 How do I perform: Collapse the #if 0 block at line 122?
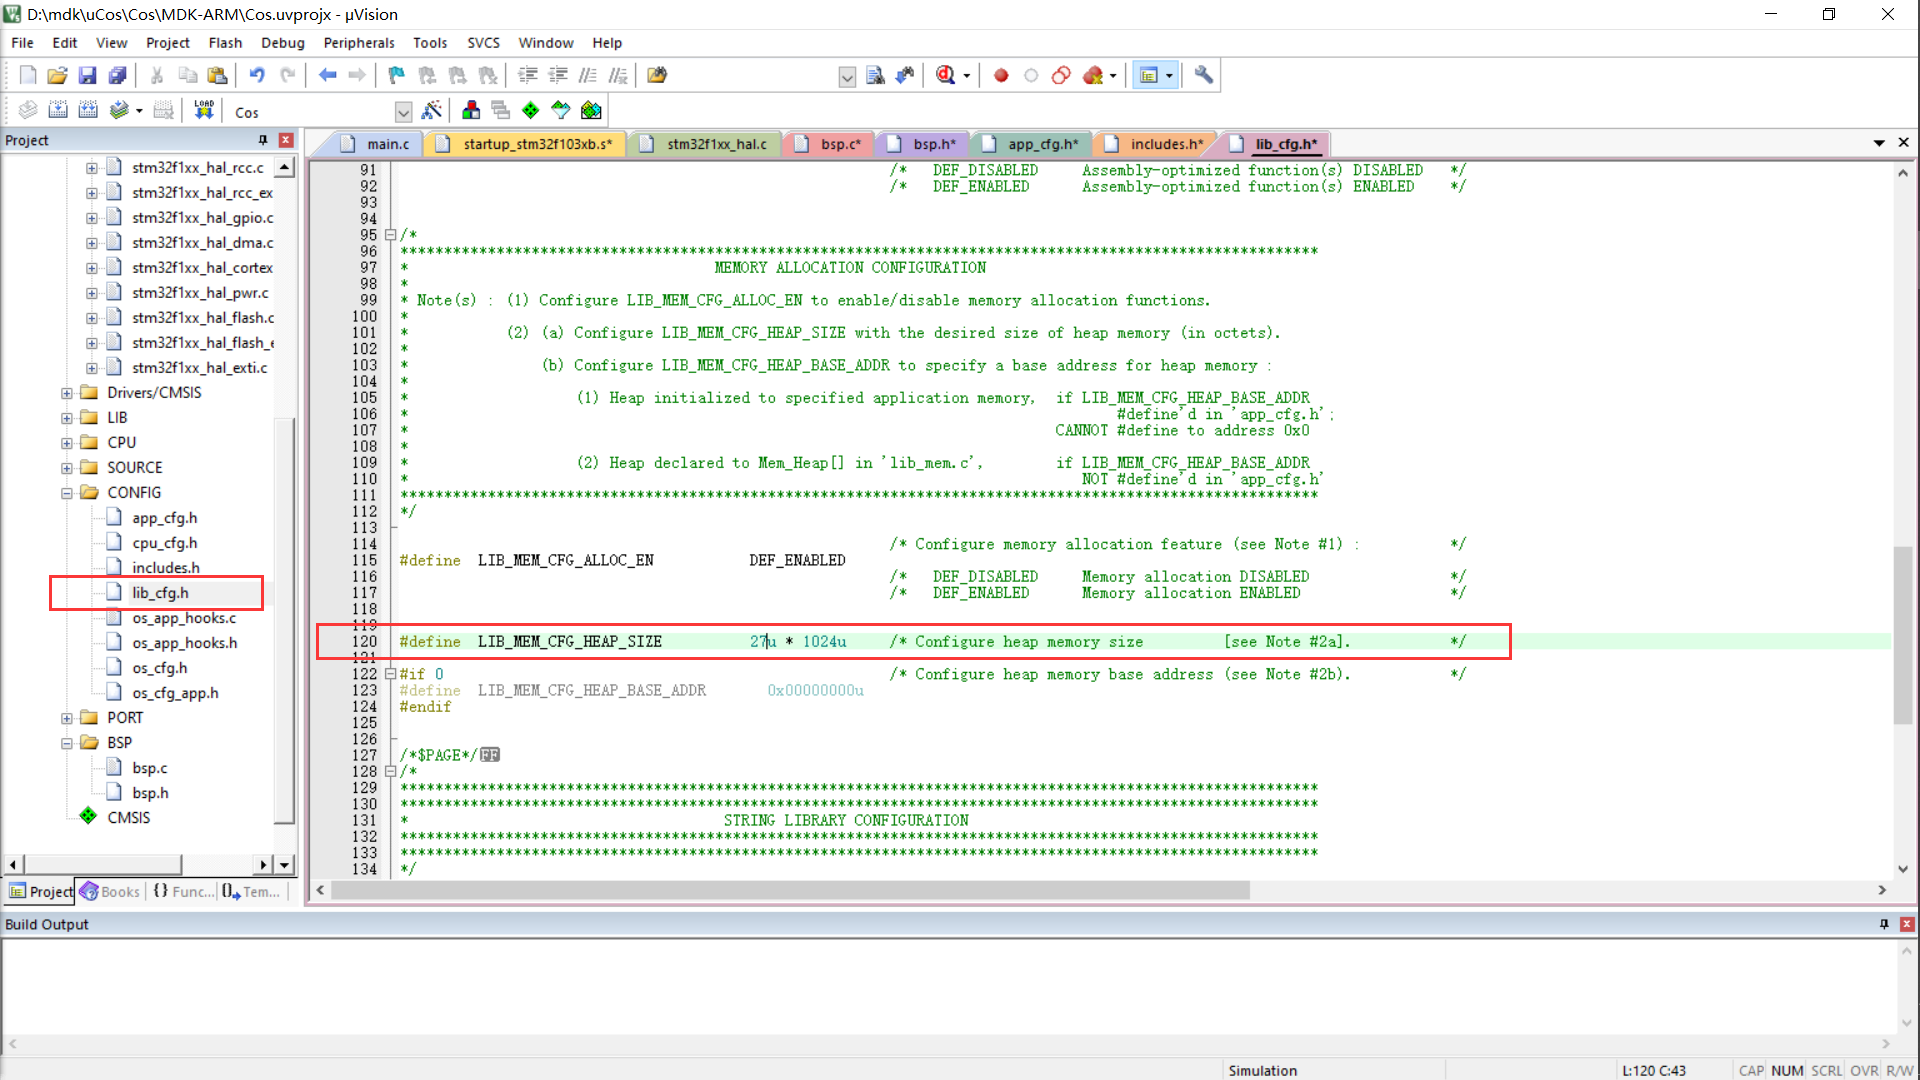pyautogui.click(x=391, y=674)
